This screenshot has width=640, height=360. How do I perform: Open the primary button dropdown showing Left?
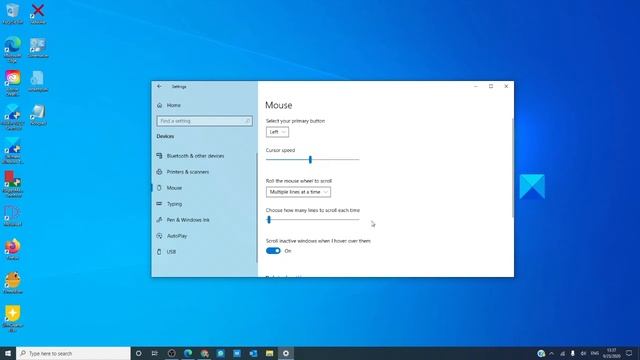pos(277,132)
